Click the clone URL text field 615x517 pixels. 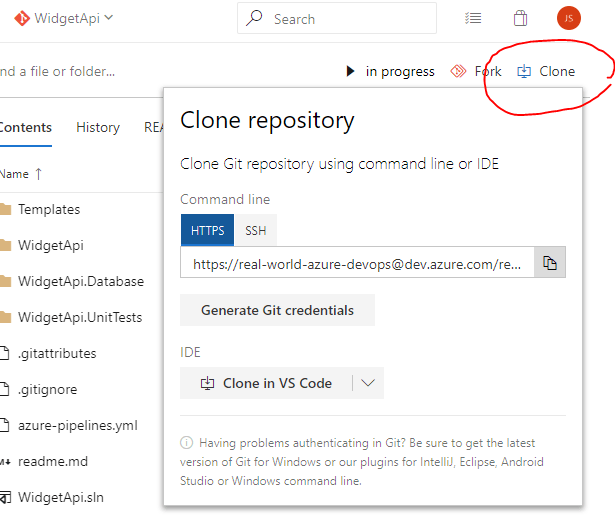coord(357,262)
